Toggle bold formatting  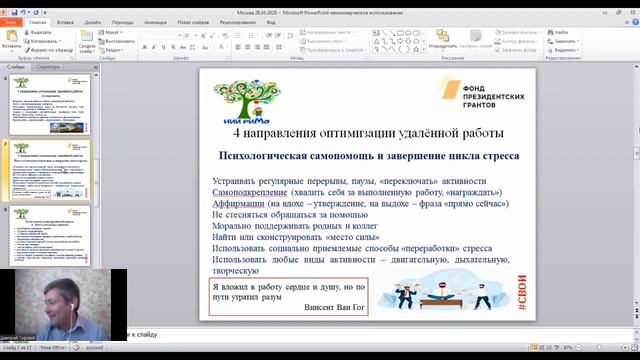pyautogui.click(x=144, y=47)
